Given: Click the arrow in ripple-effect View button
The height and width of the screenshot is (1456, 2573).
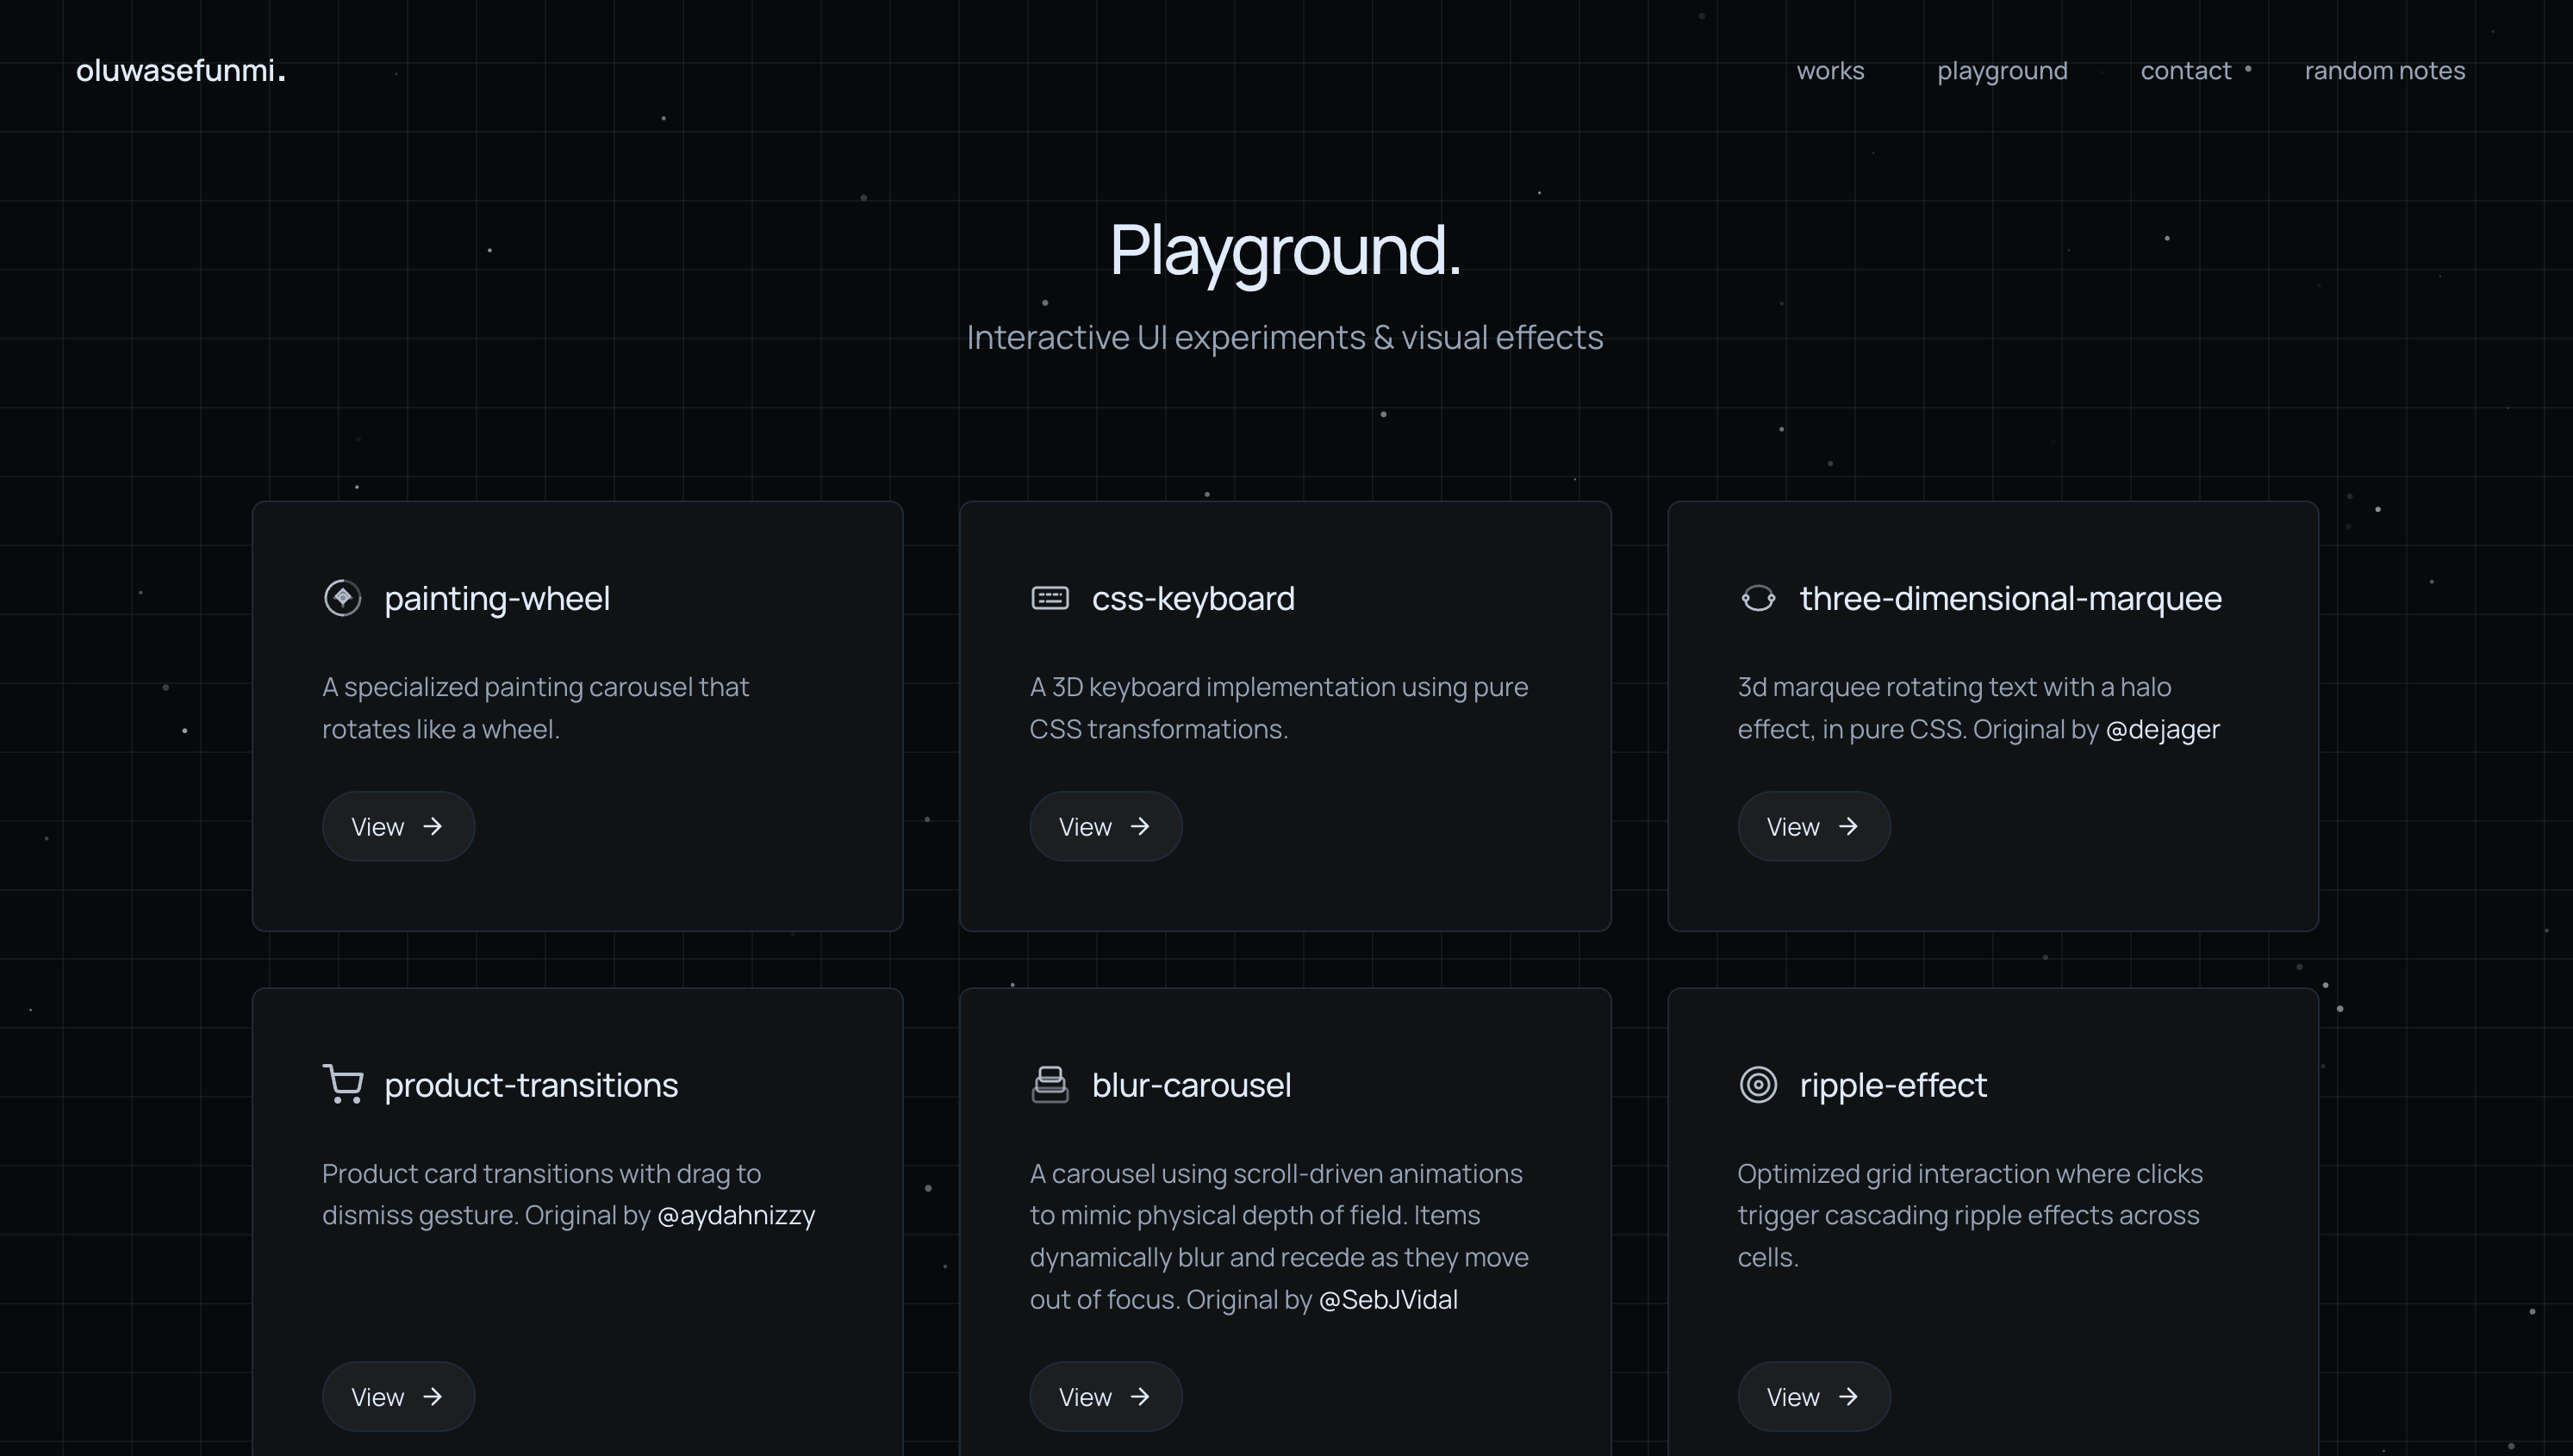Looking at the screenshot, I should (x=1848, y=1396).
